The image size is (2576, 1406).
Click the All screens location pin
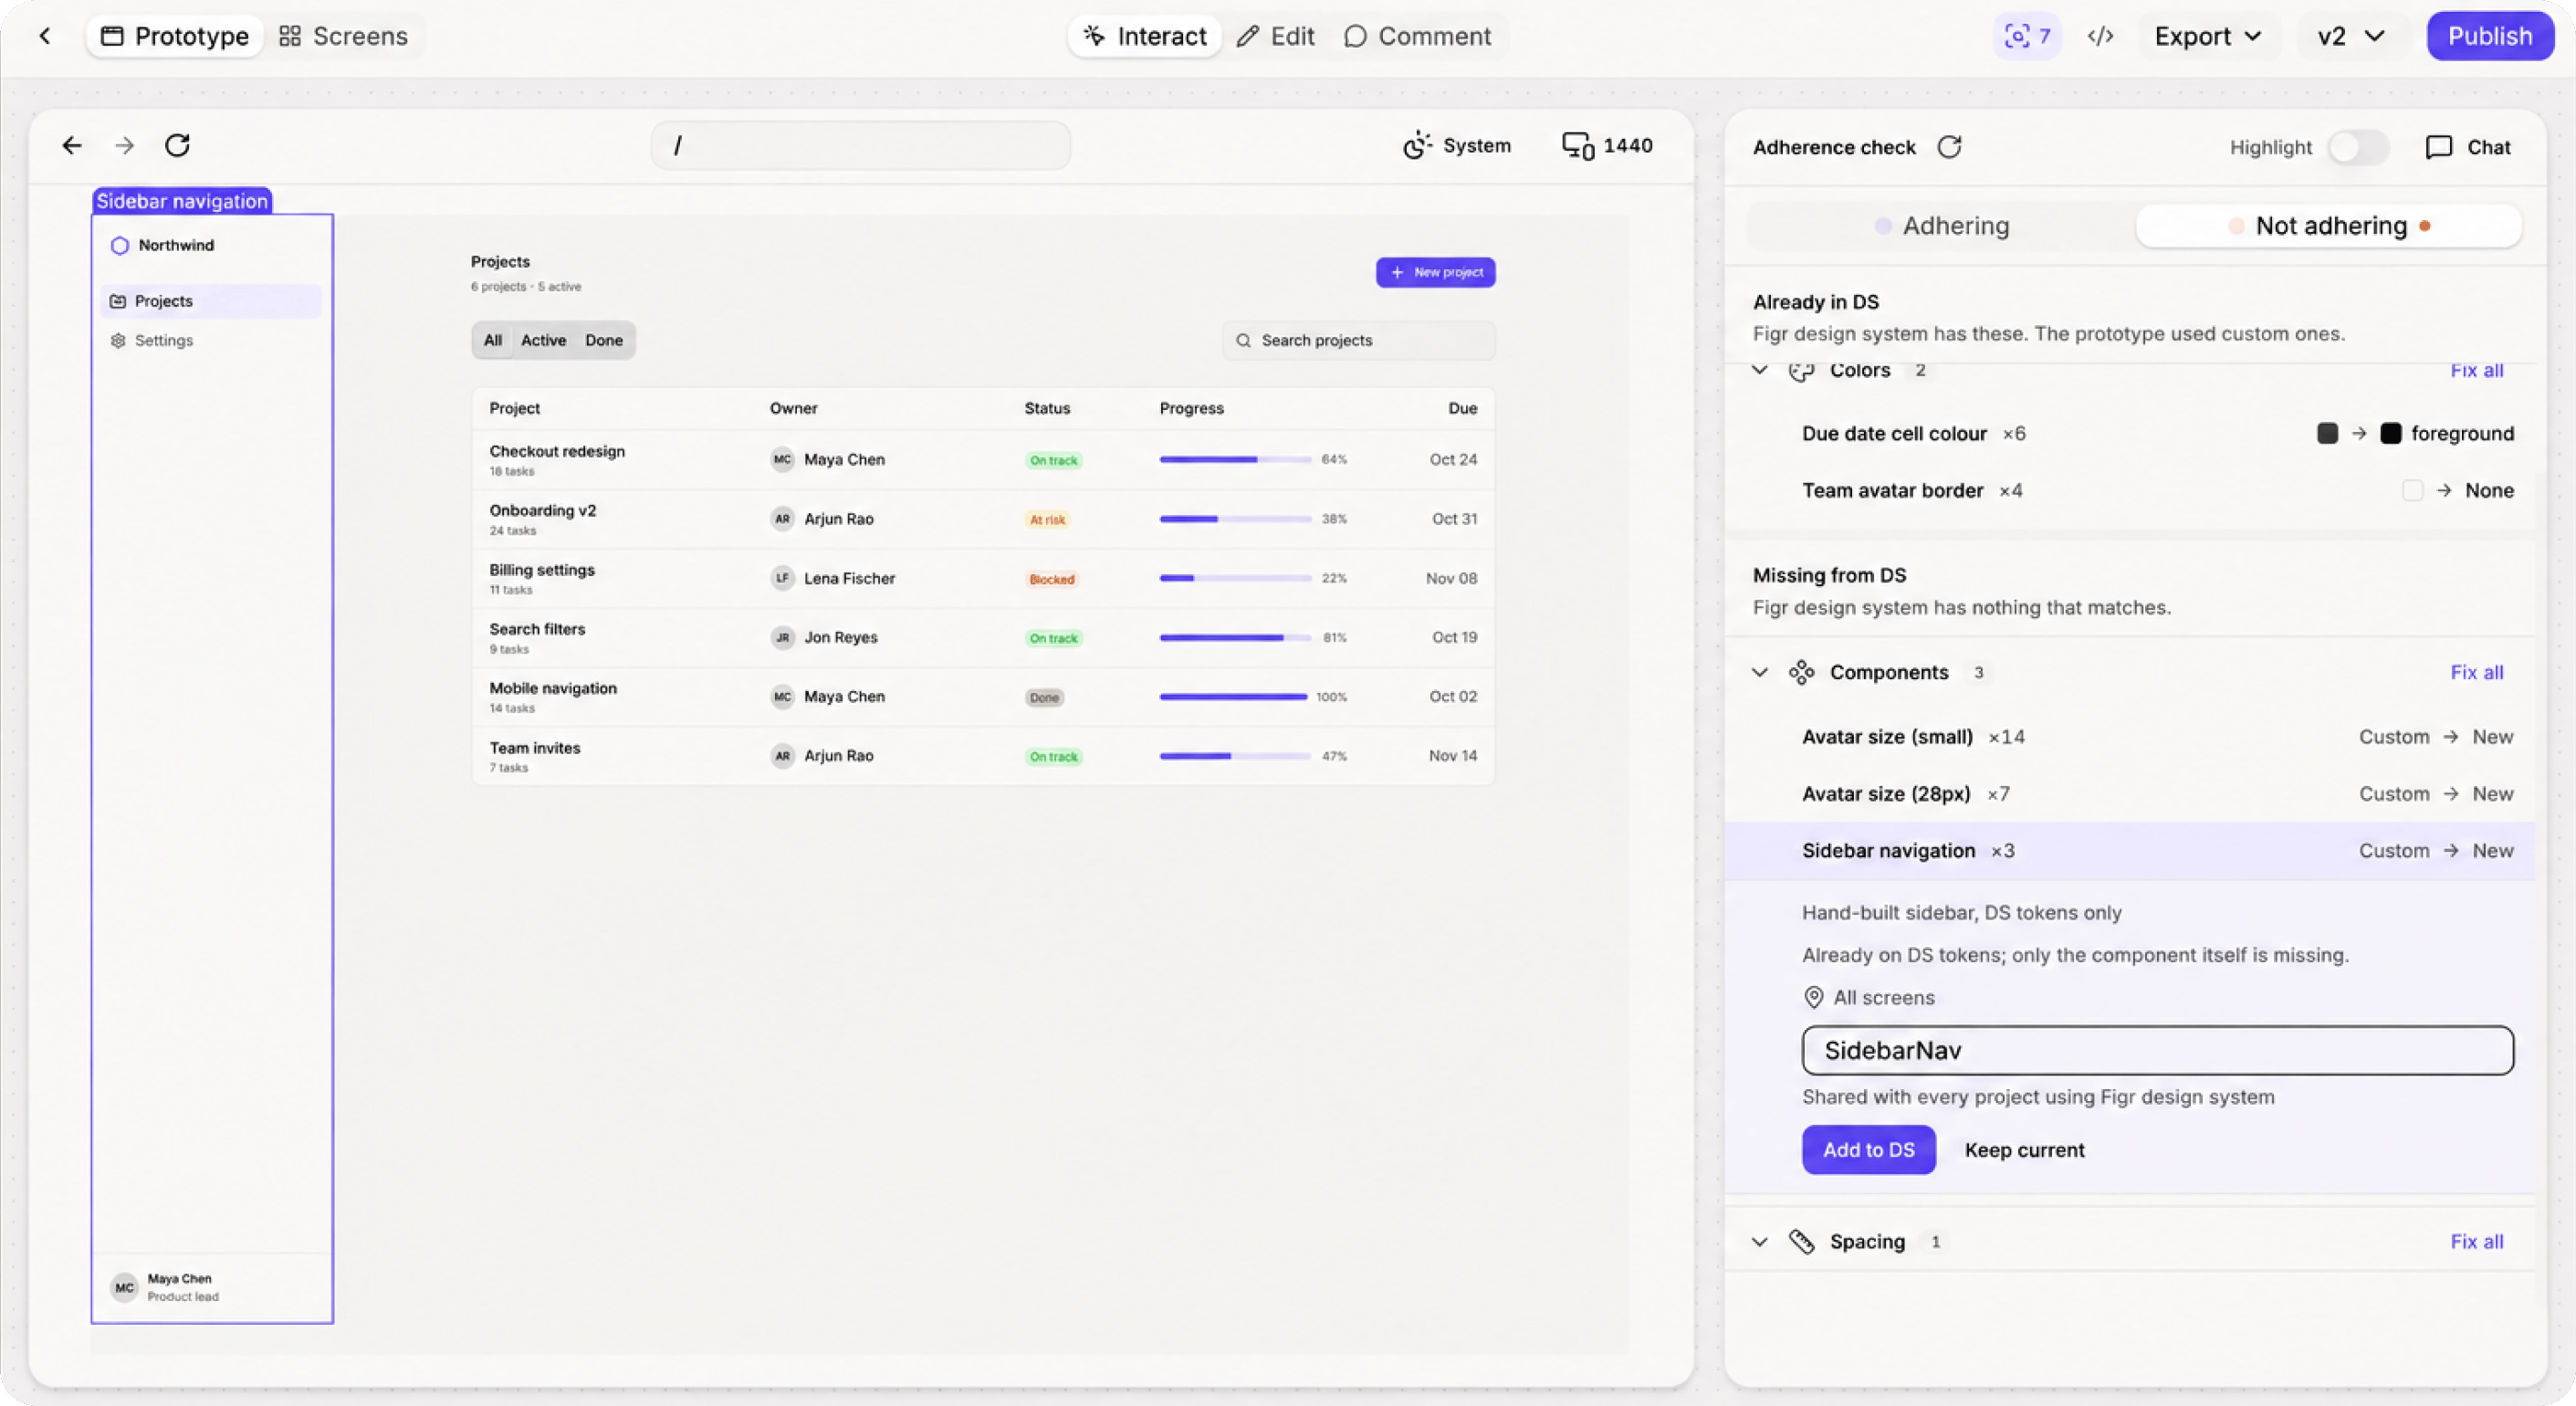1813,997
